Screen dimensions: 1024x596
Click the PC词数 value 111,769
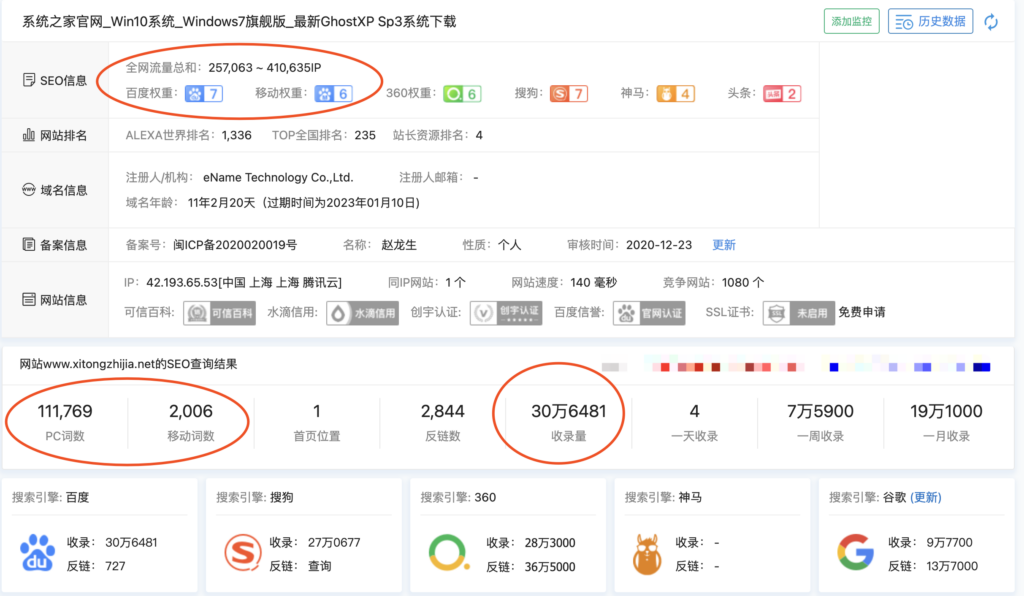[x=65, y=411]
